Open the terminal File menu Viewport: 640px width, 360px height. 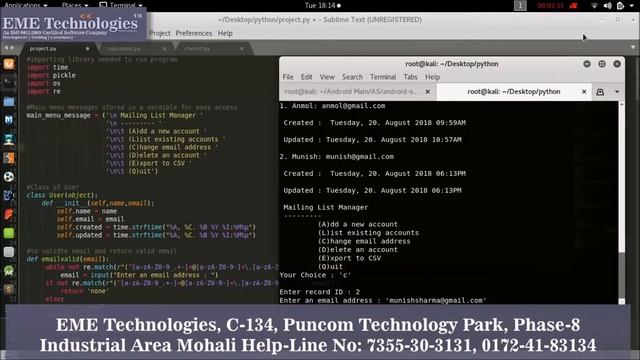click(288, 77)
